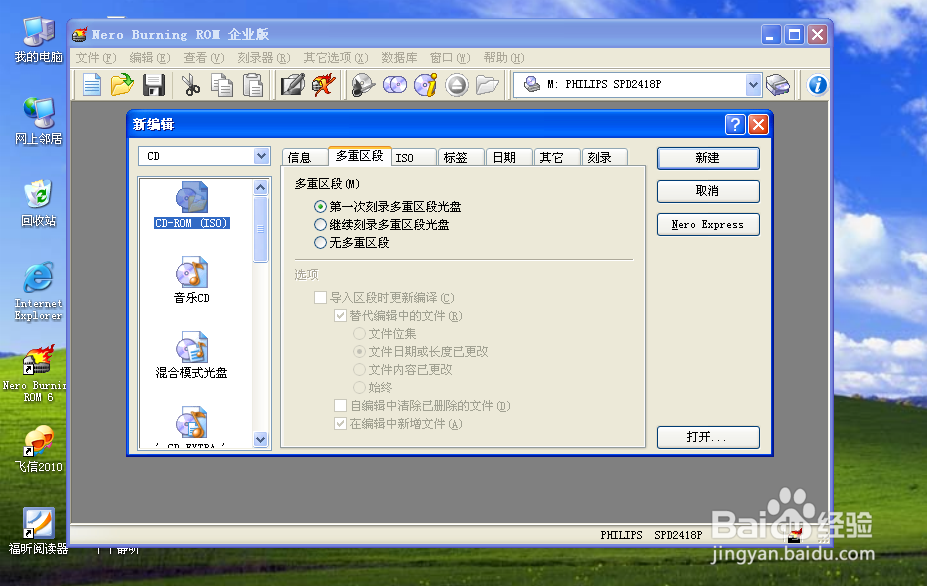
Task: Switch to the 其它 tab
Action: click(x=557, y=157)
